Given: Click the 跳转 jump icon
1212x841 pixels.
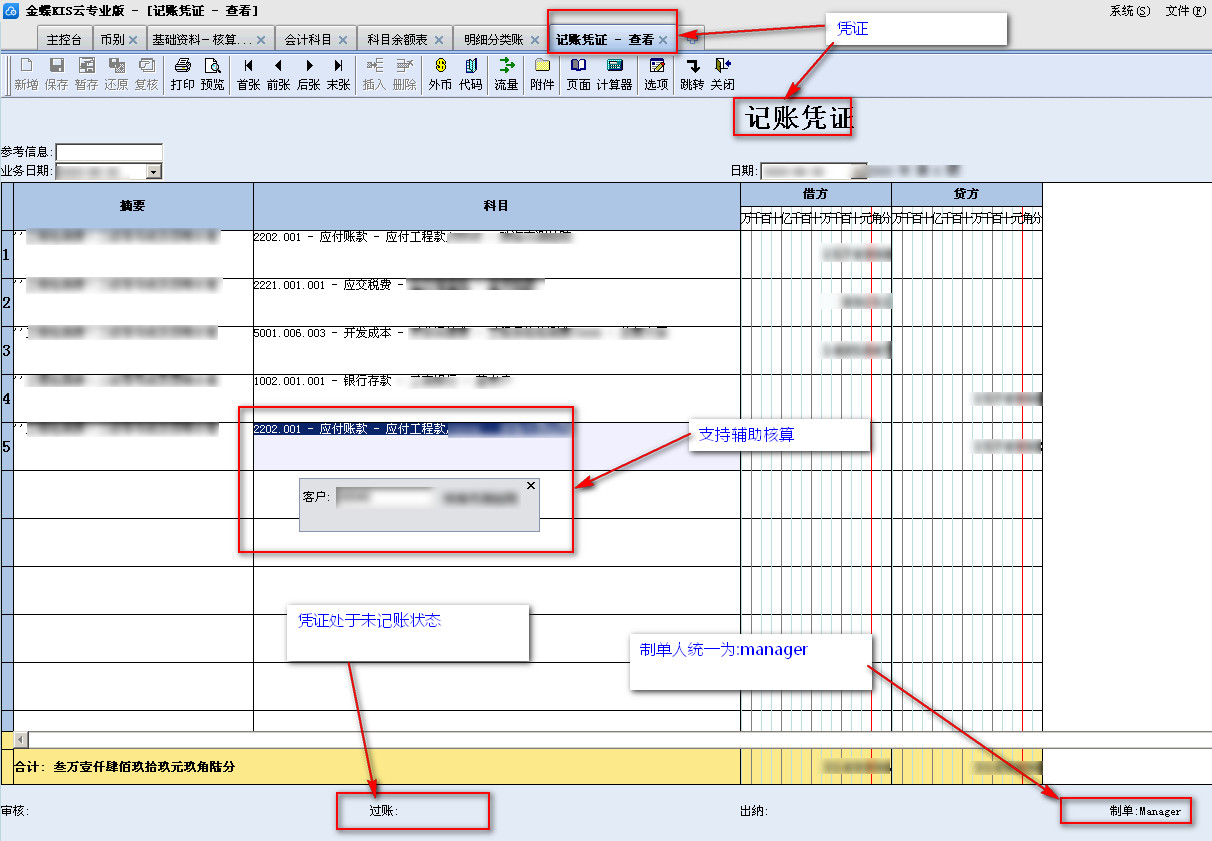Looking at the screenshot, I should (692, 74).
